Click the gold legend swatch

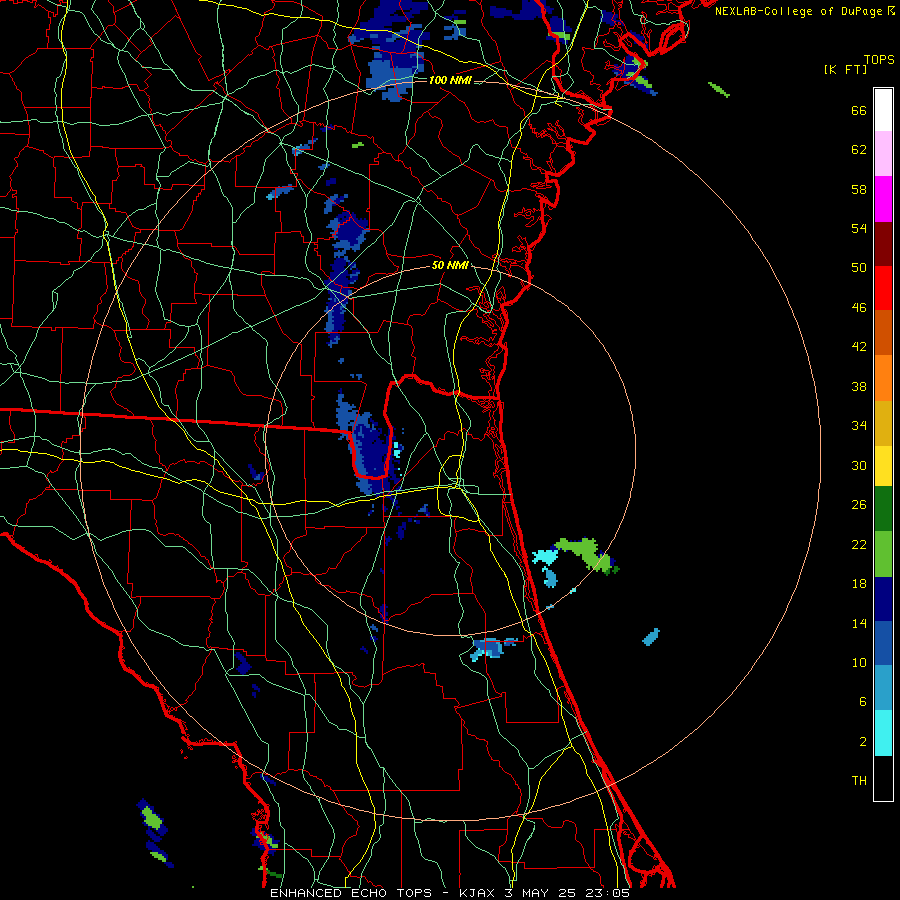tap(883, 423)
